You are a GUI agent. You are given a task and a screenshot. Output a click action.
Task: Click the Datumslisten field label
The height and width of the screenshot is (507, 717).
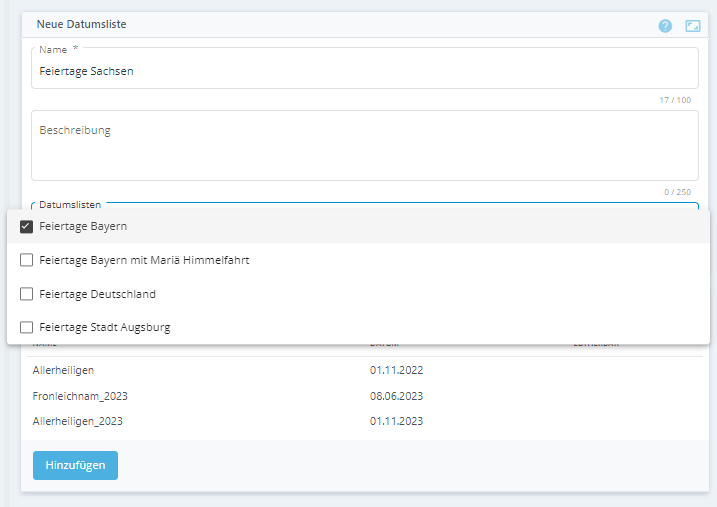click(x=70, y=204)
